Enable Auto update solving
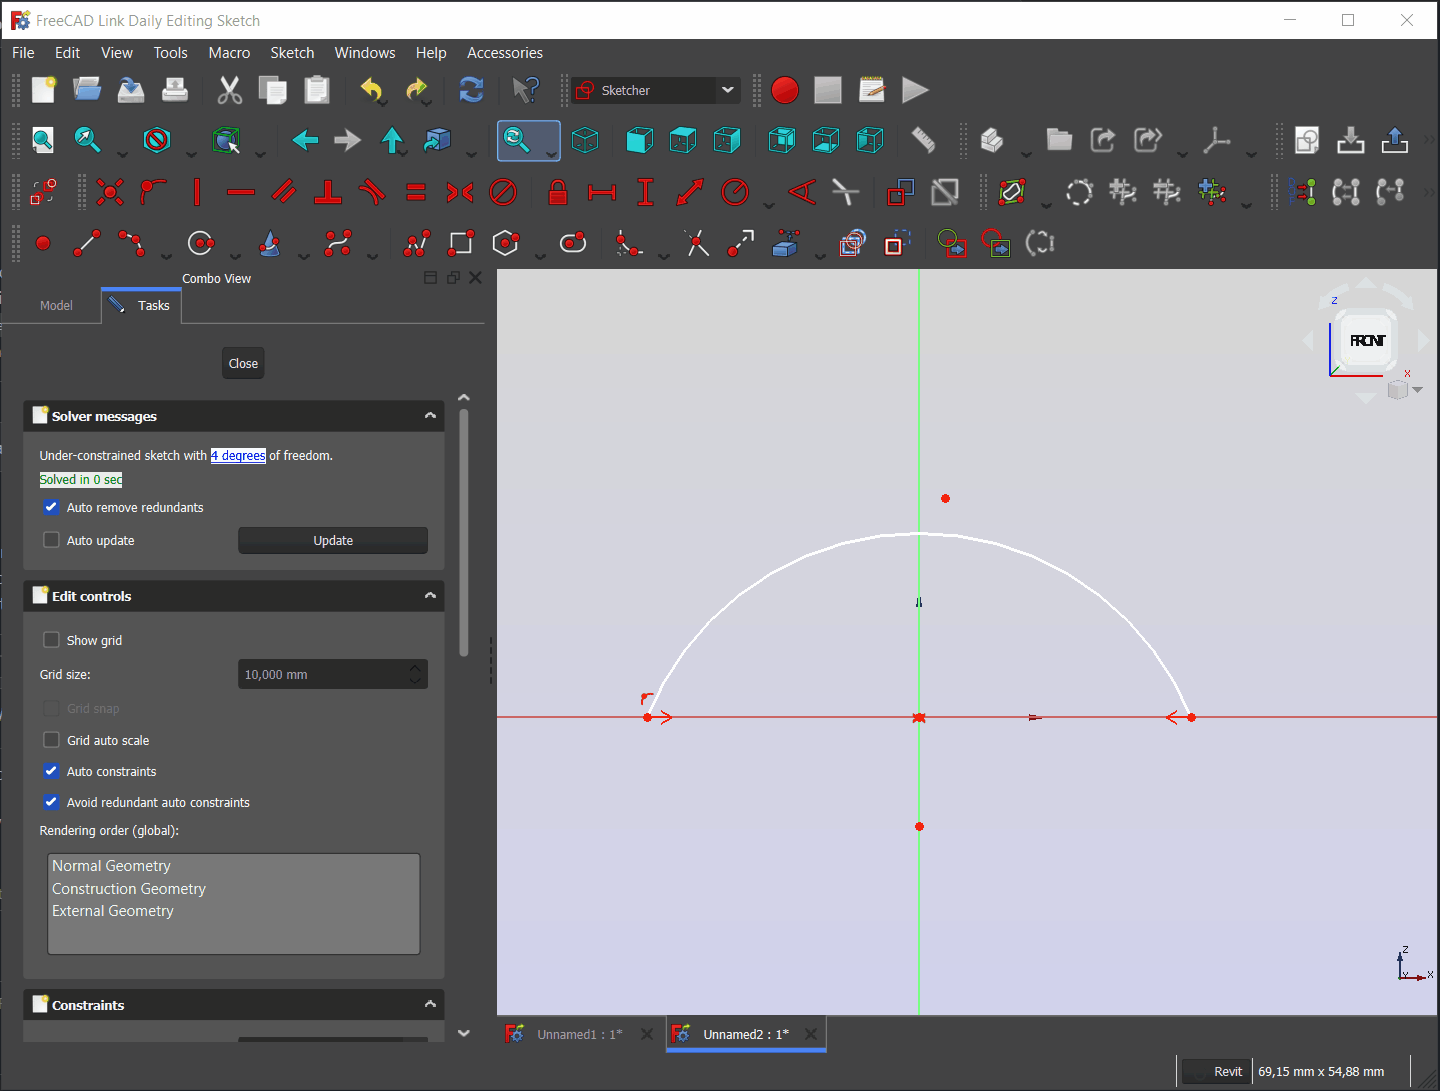Viewport: 1440px width, 1091px height. (x=51, y=540)
